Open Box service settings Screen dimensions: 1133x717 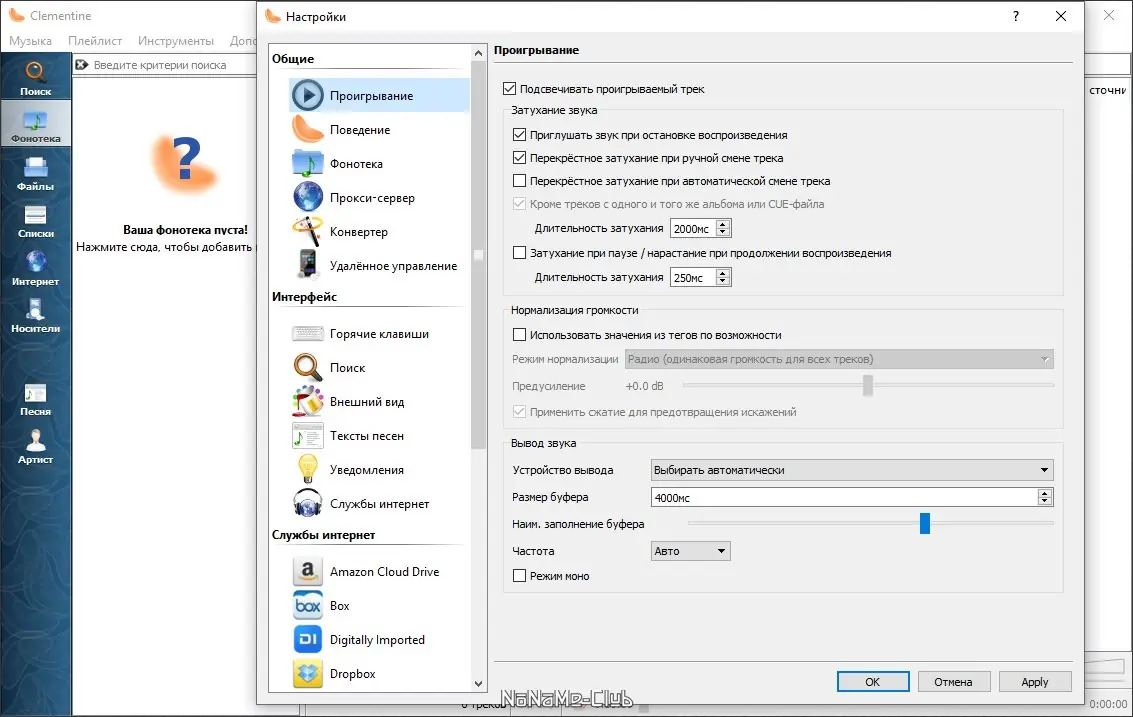[379, 605]
